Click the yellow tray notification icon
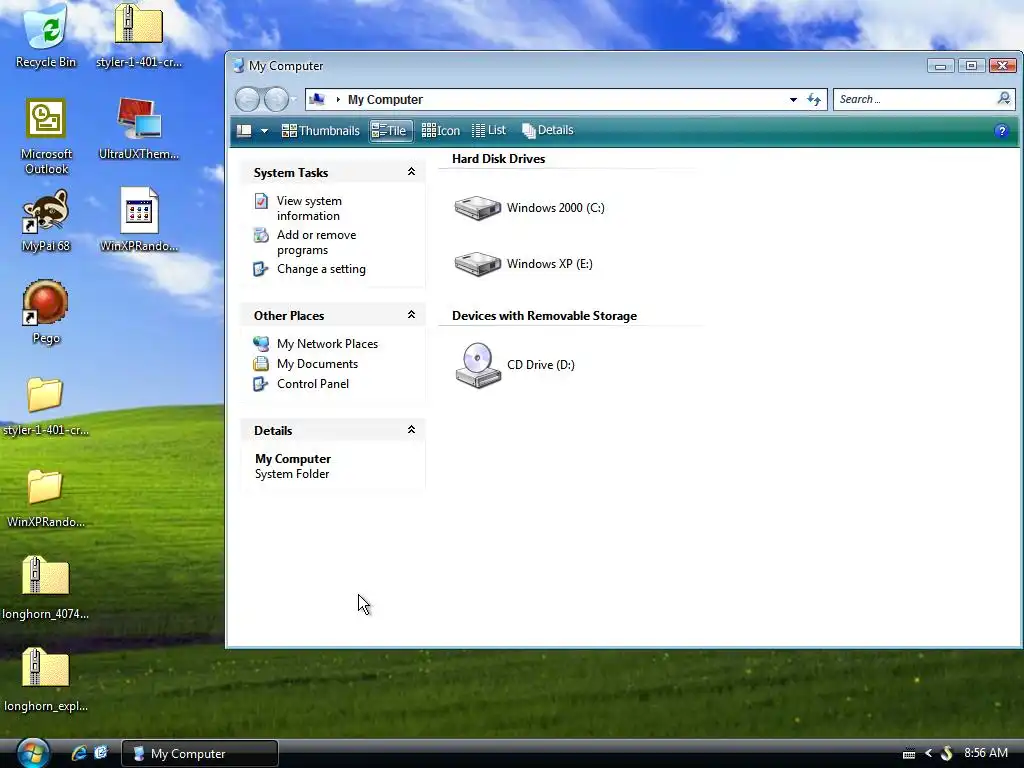Image resolution: width=1024 pixels, height=768 pixels. point(947,754)
